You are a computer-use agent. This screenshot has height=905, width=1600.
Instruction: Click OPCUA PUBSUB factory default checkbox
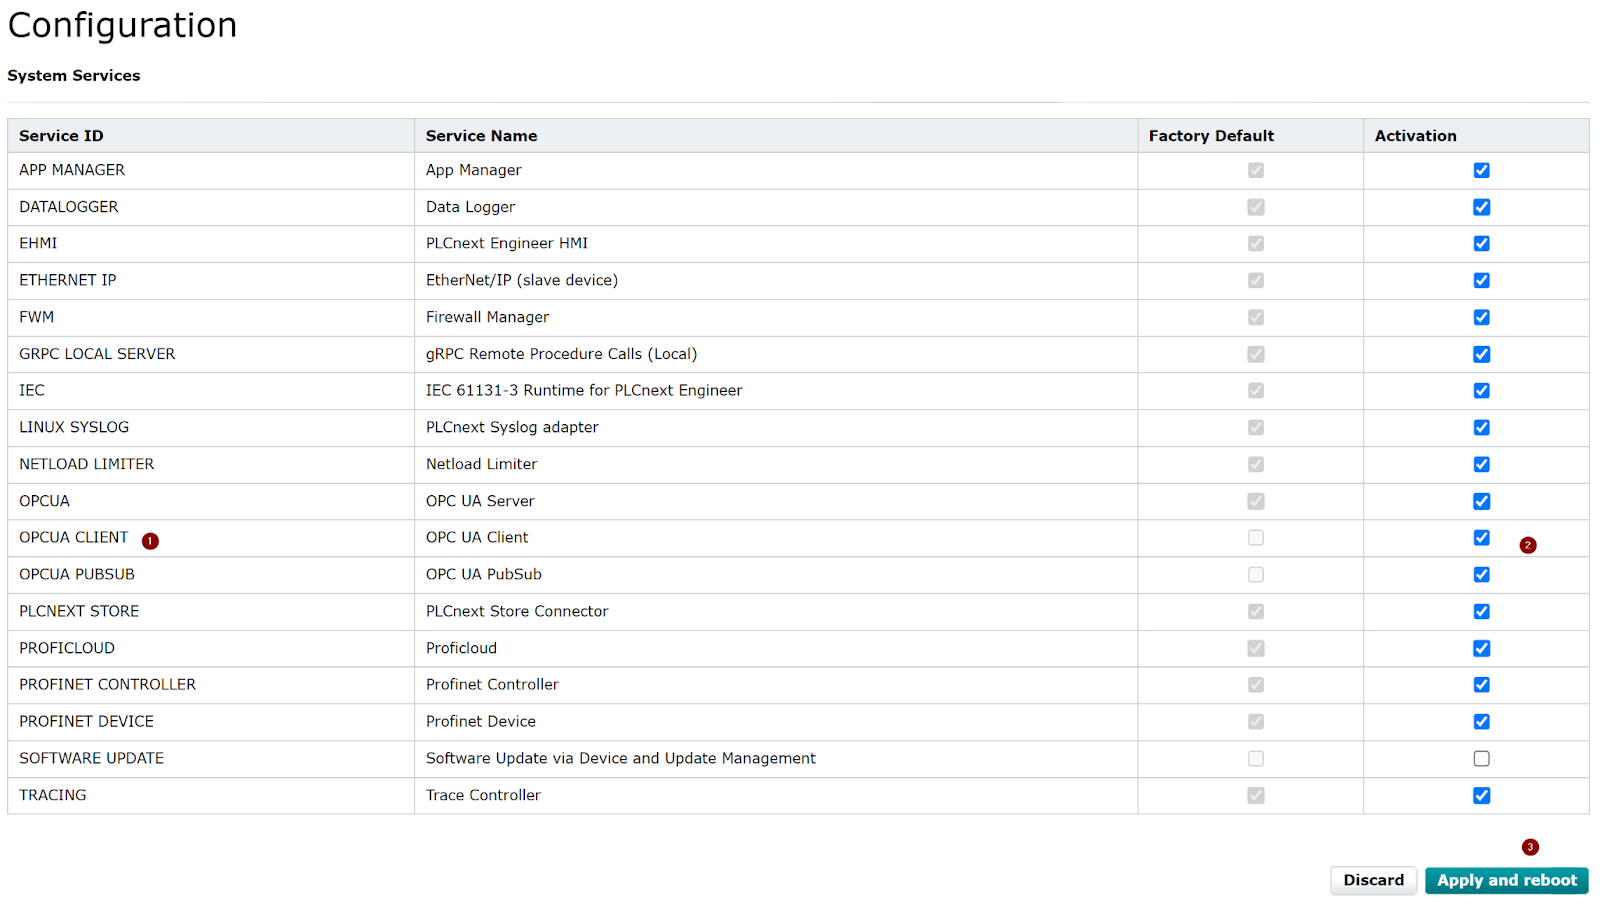point(1256,575)
